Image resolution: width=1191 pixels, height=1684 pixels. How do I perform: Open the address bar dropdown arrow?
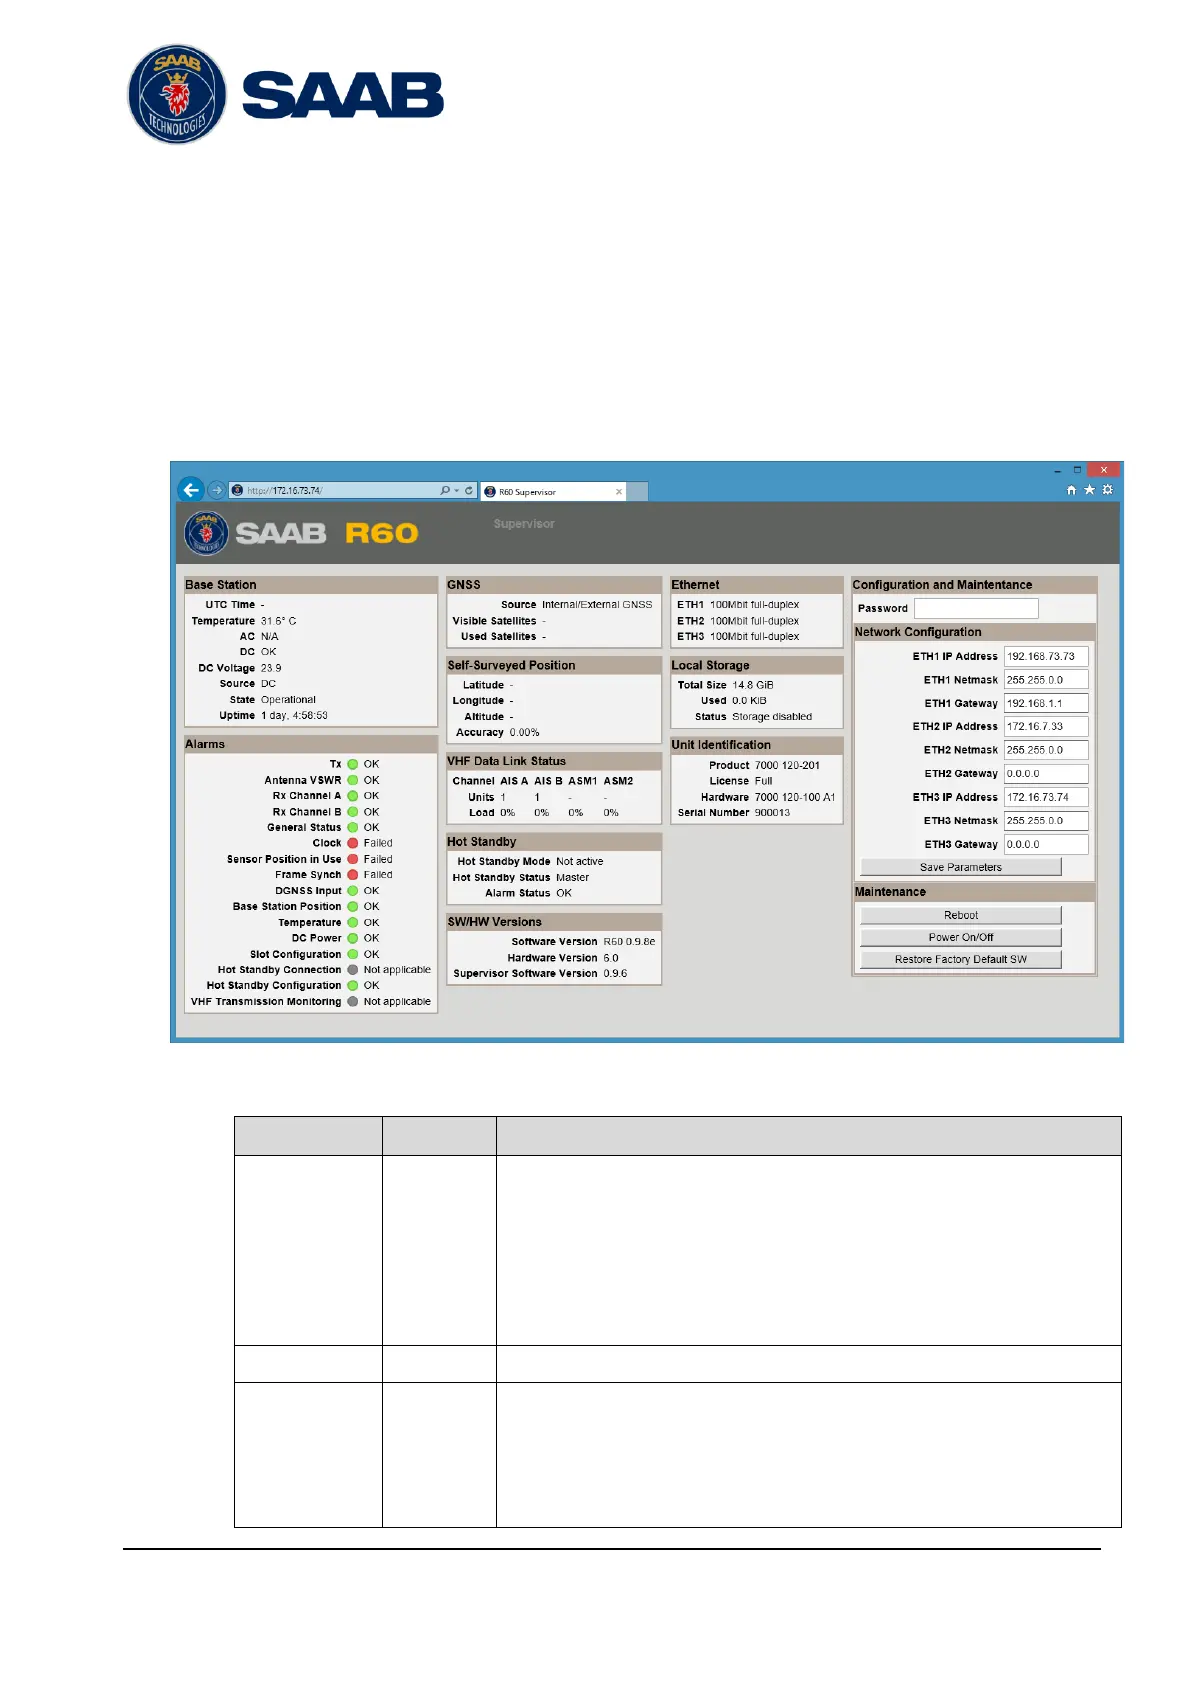point(456,491)
